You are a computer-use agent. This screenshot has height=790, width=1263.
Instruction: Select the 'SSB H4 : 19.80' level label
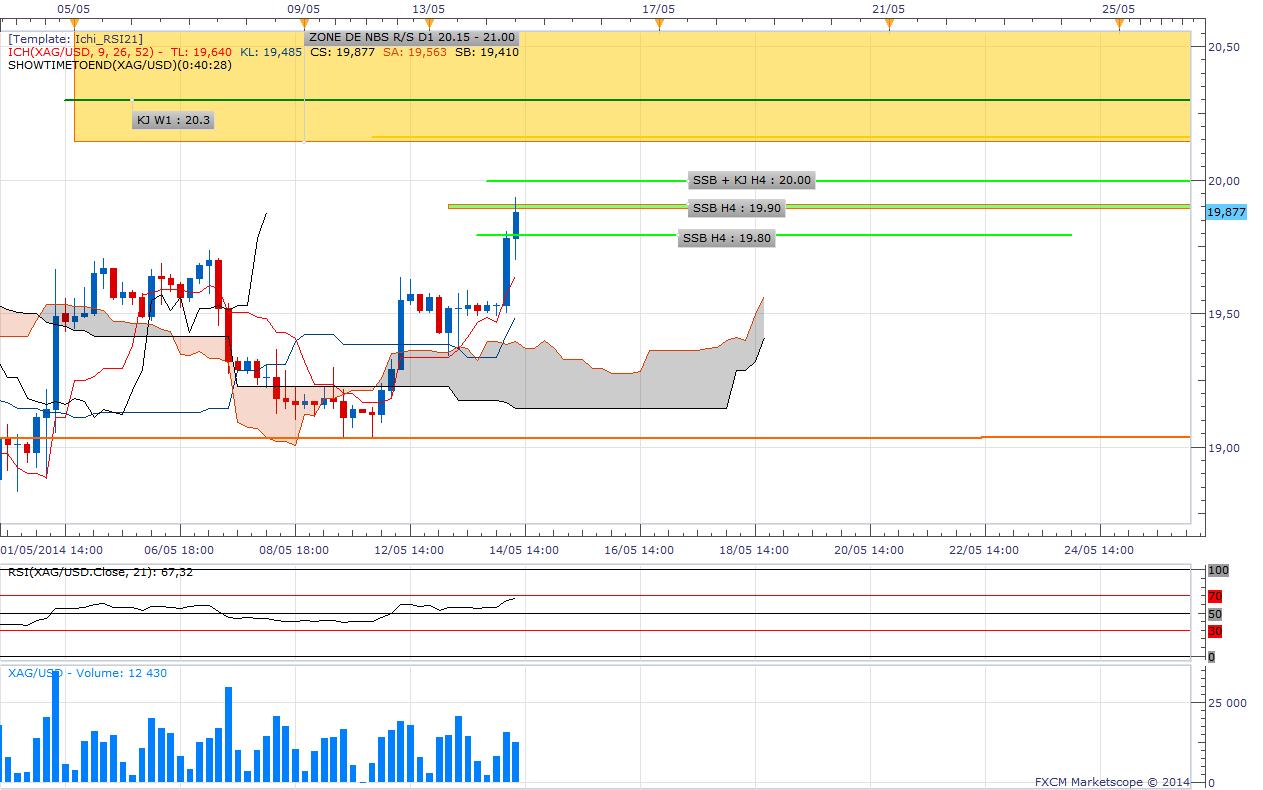[727, 238]
